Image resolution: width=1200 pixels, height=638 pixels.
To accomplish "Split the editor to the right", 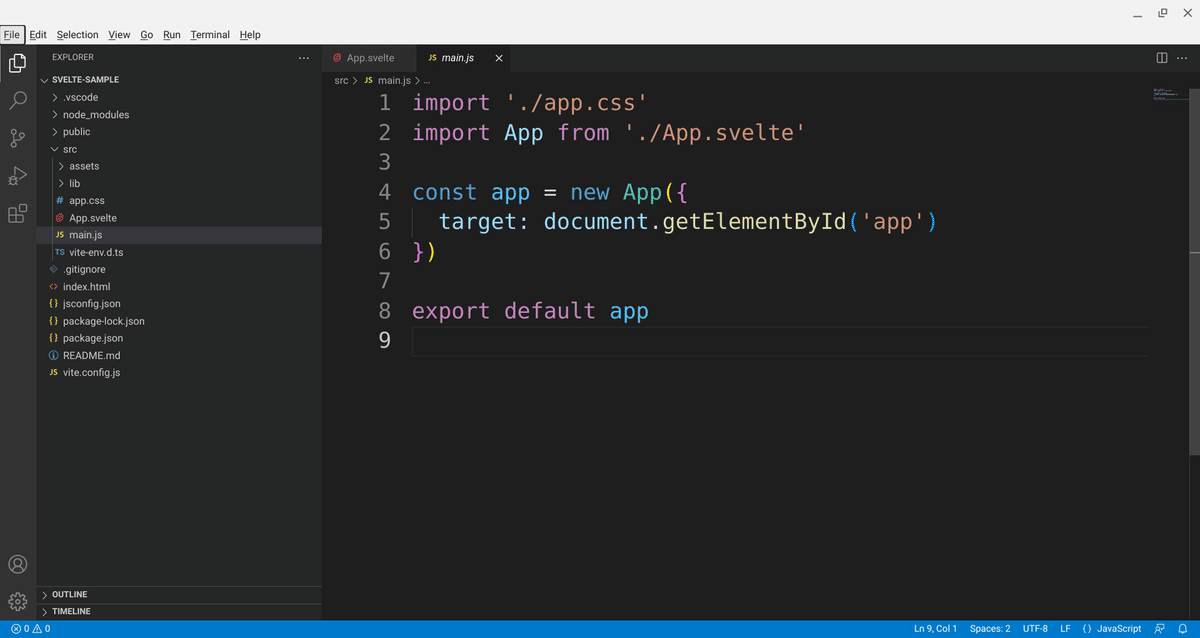I will point(1162,58).
